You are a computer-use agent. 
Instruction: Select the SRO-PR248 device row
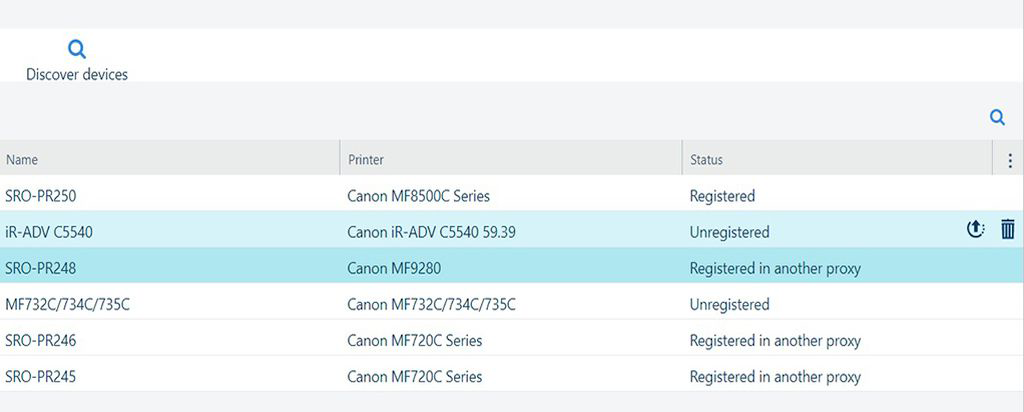point(41,268)
